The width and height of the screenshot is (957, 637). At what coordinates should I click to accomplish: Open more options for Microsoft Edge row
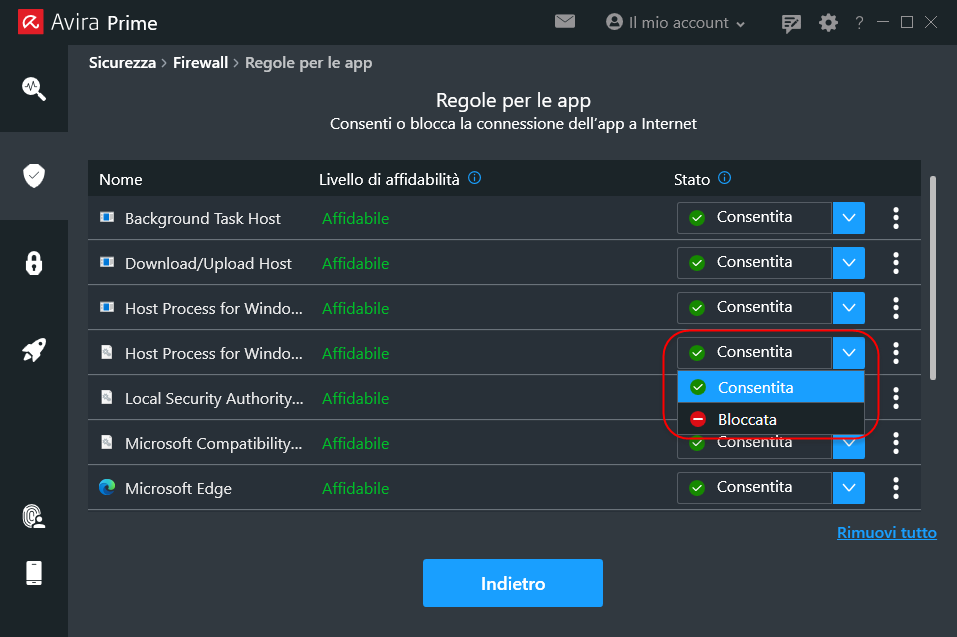(896, 488)
